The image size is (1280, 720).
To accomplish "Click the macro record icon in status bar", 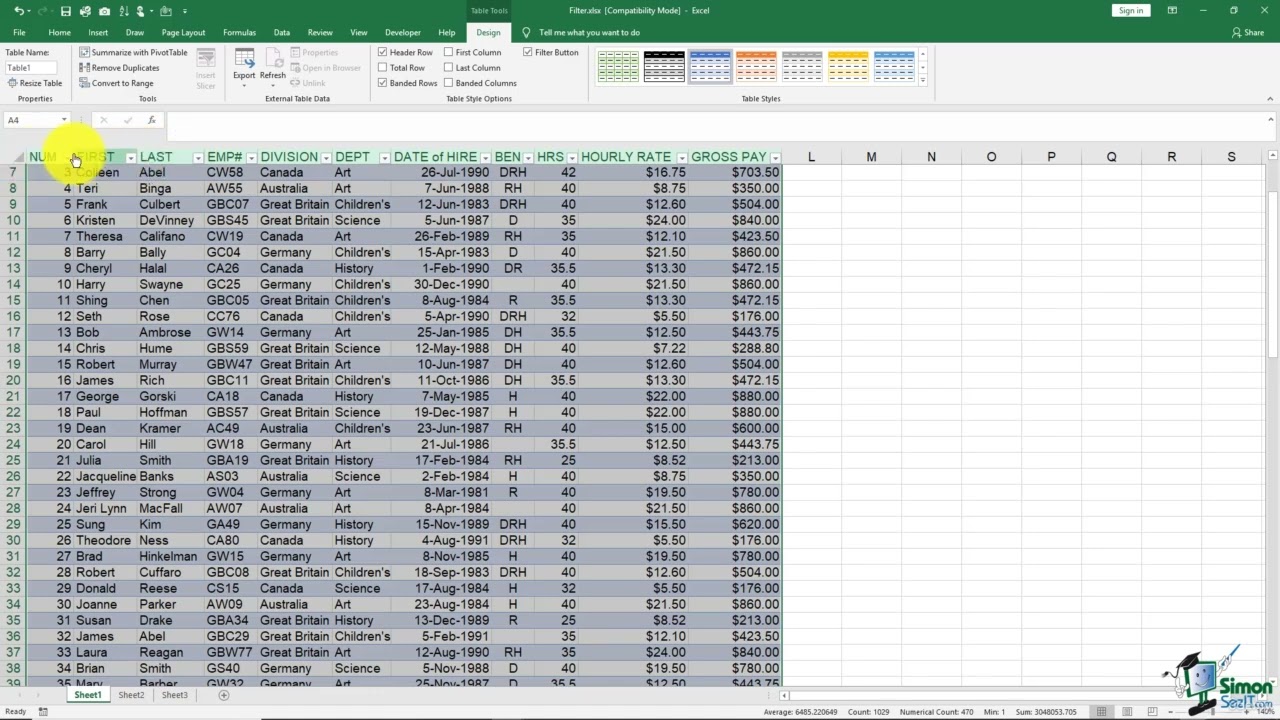I will (x=43, y=712).
